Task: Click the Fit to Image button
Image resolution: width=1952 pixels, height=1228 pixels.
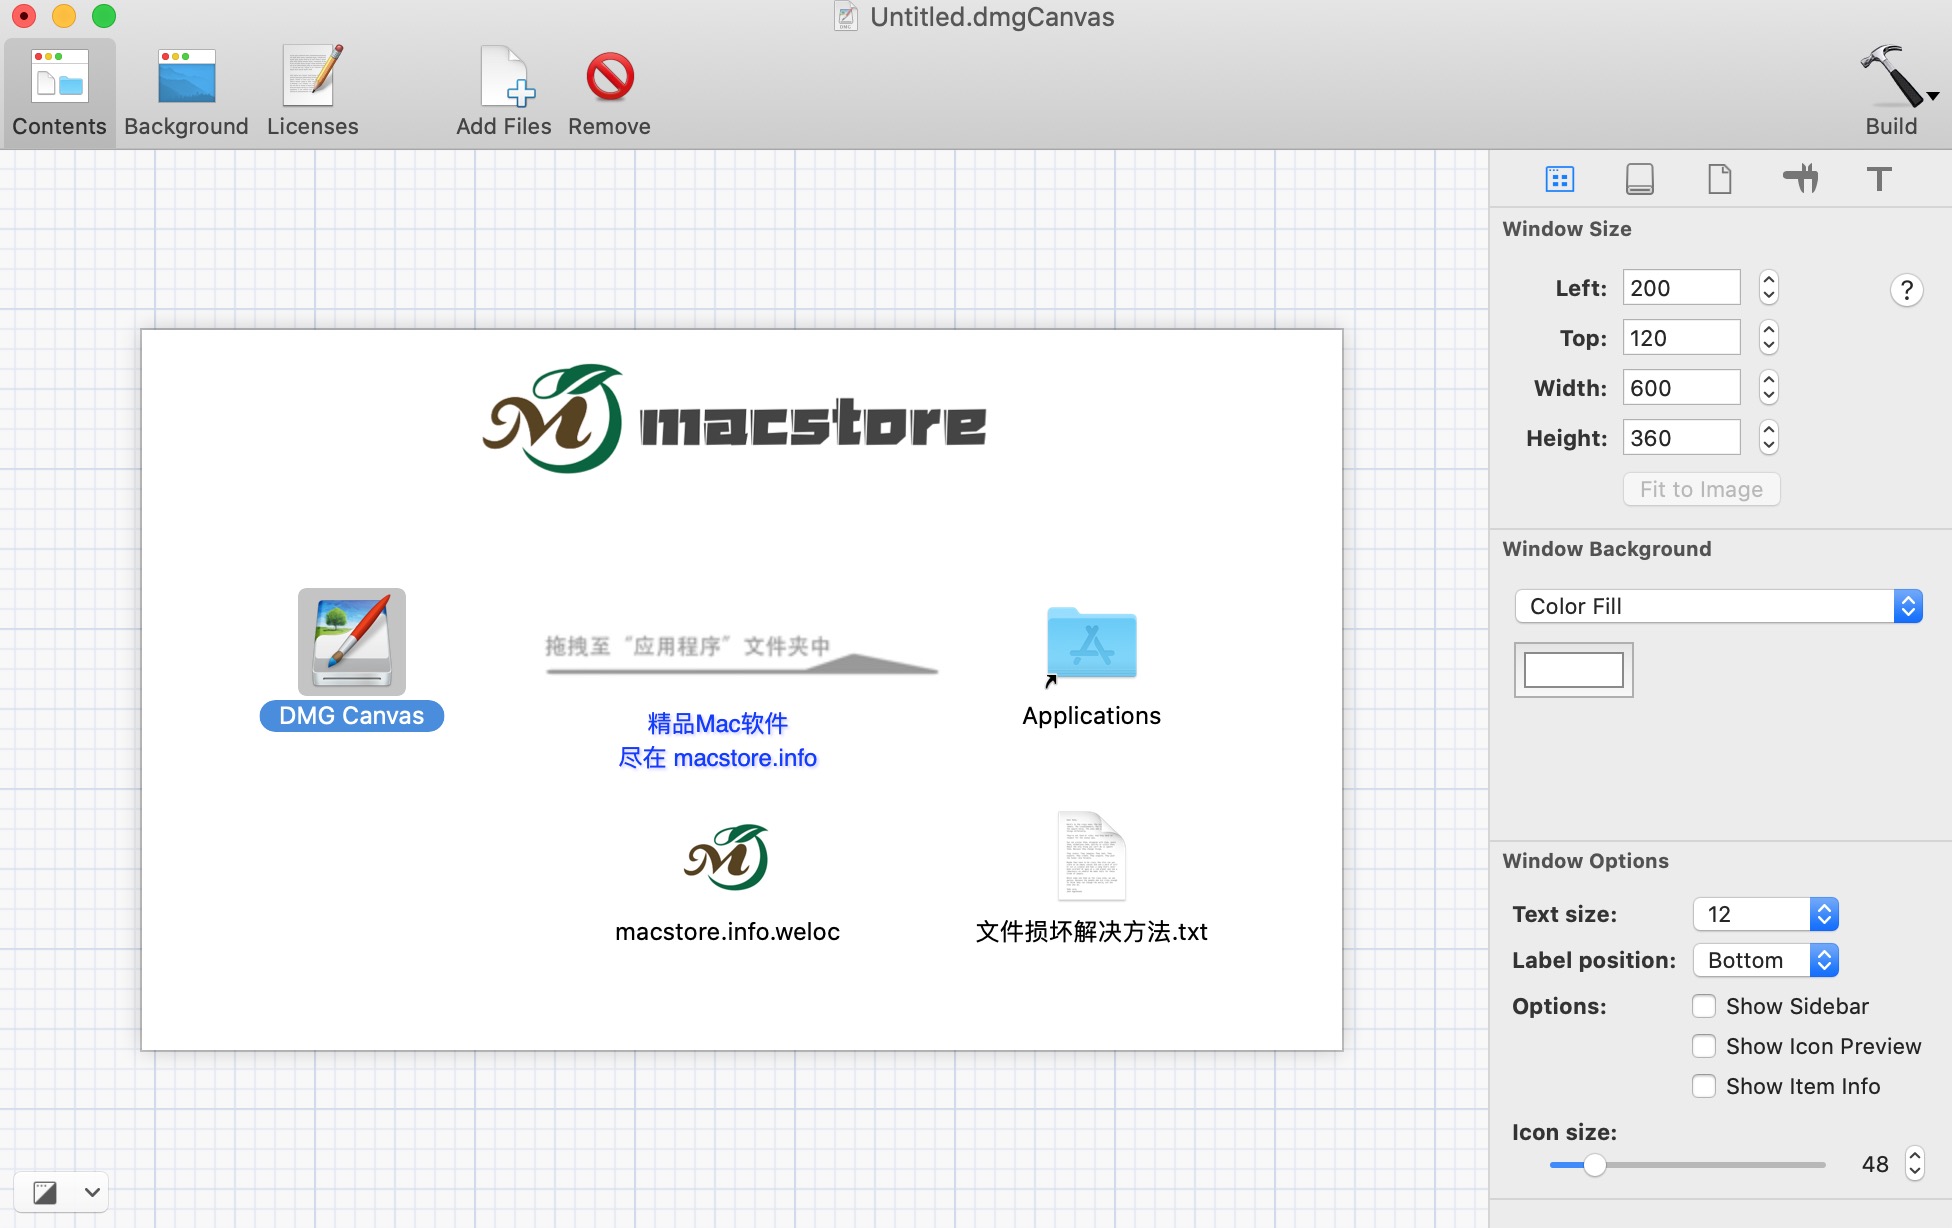Action: (x=1701, y=489)
